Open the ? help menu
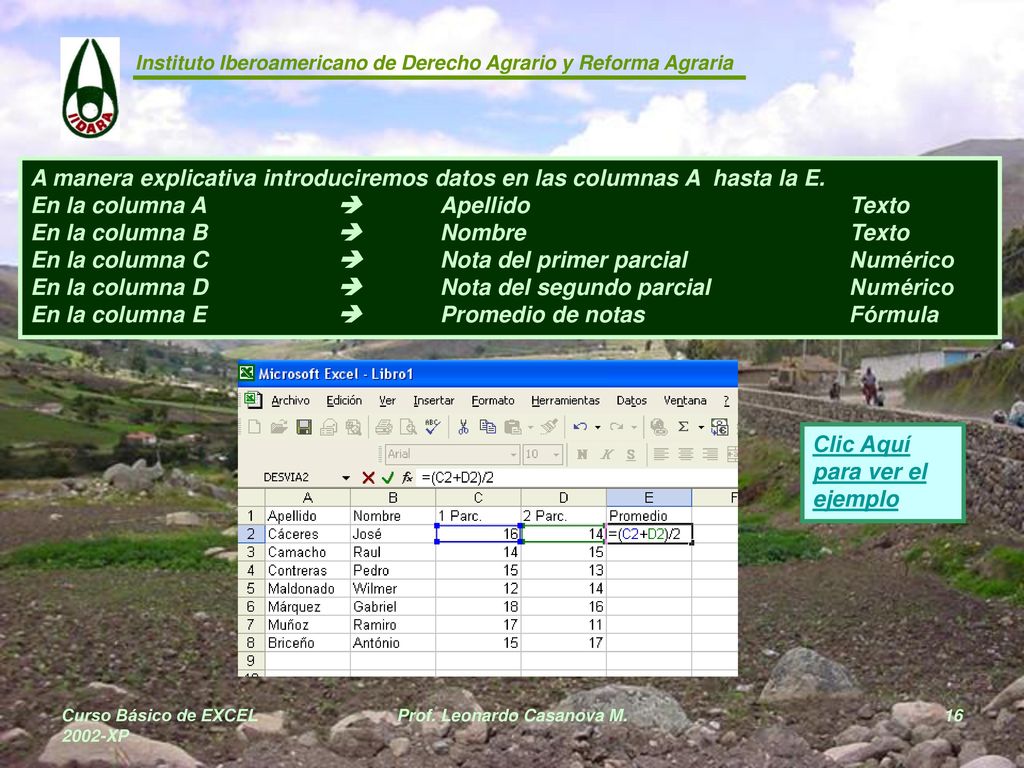 pyautogui.click(x=726, y=400)
